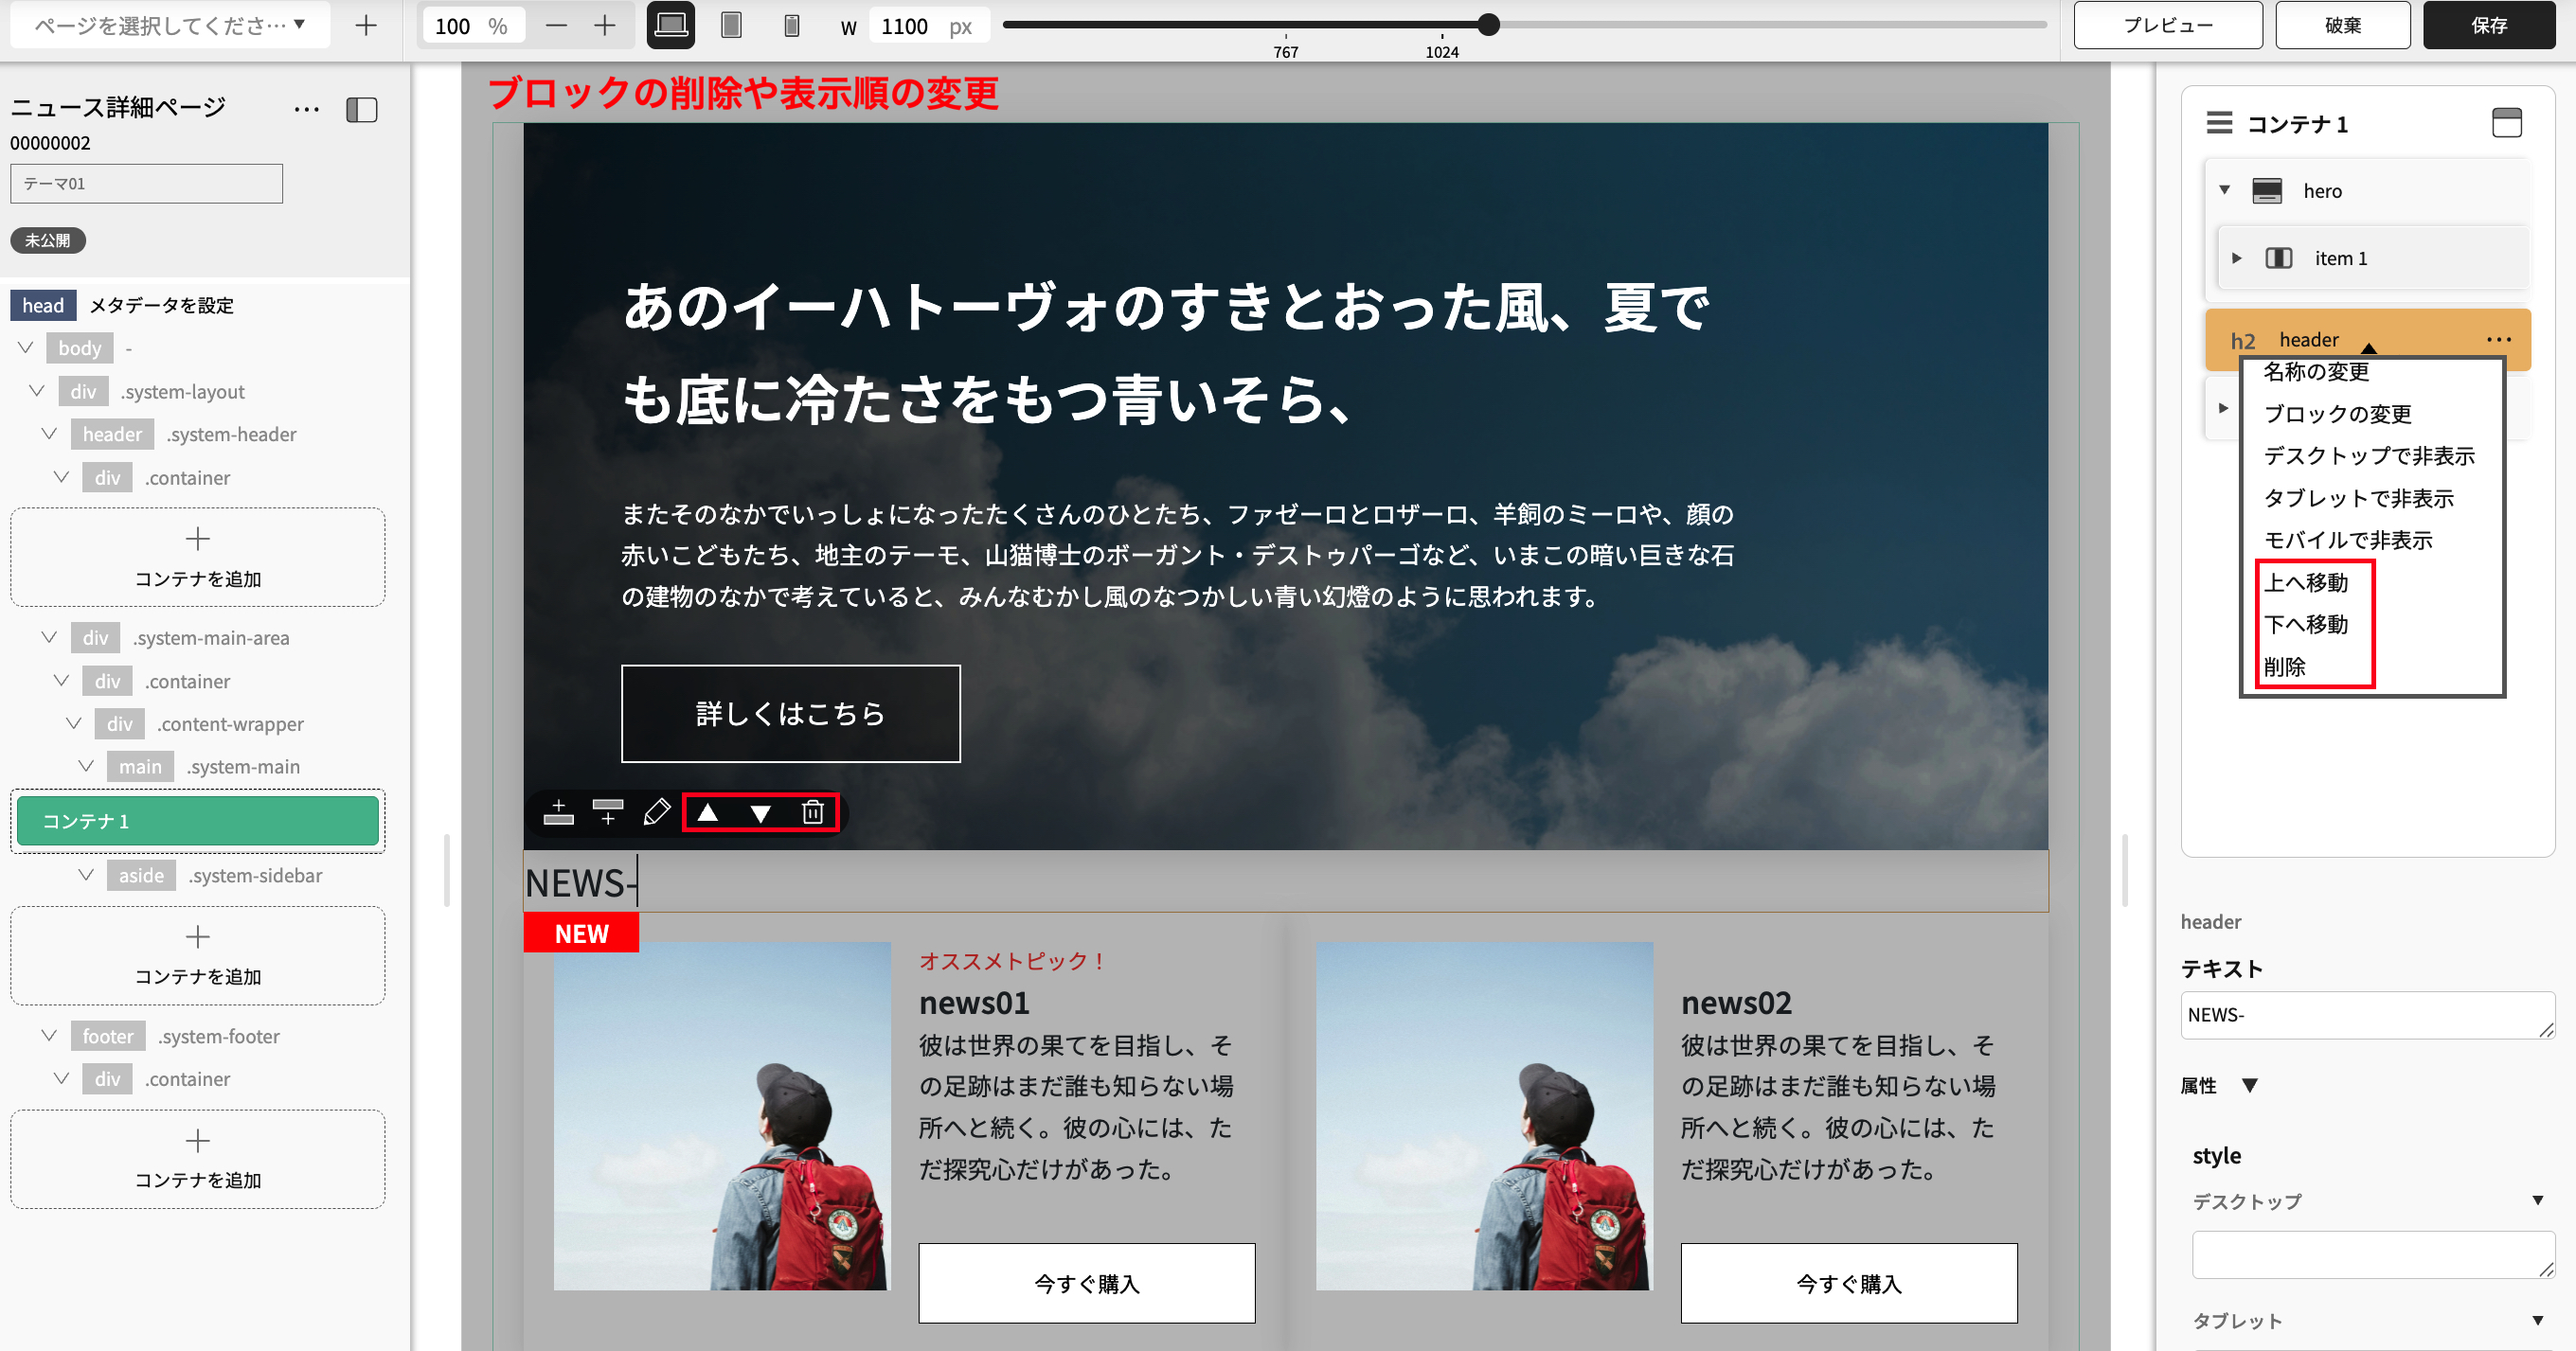Image resolution: width=2576 pixels, height=1351 pixels.
Task: Switch to mobile device preview
Action: [791, 26]
